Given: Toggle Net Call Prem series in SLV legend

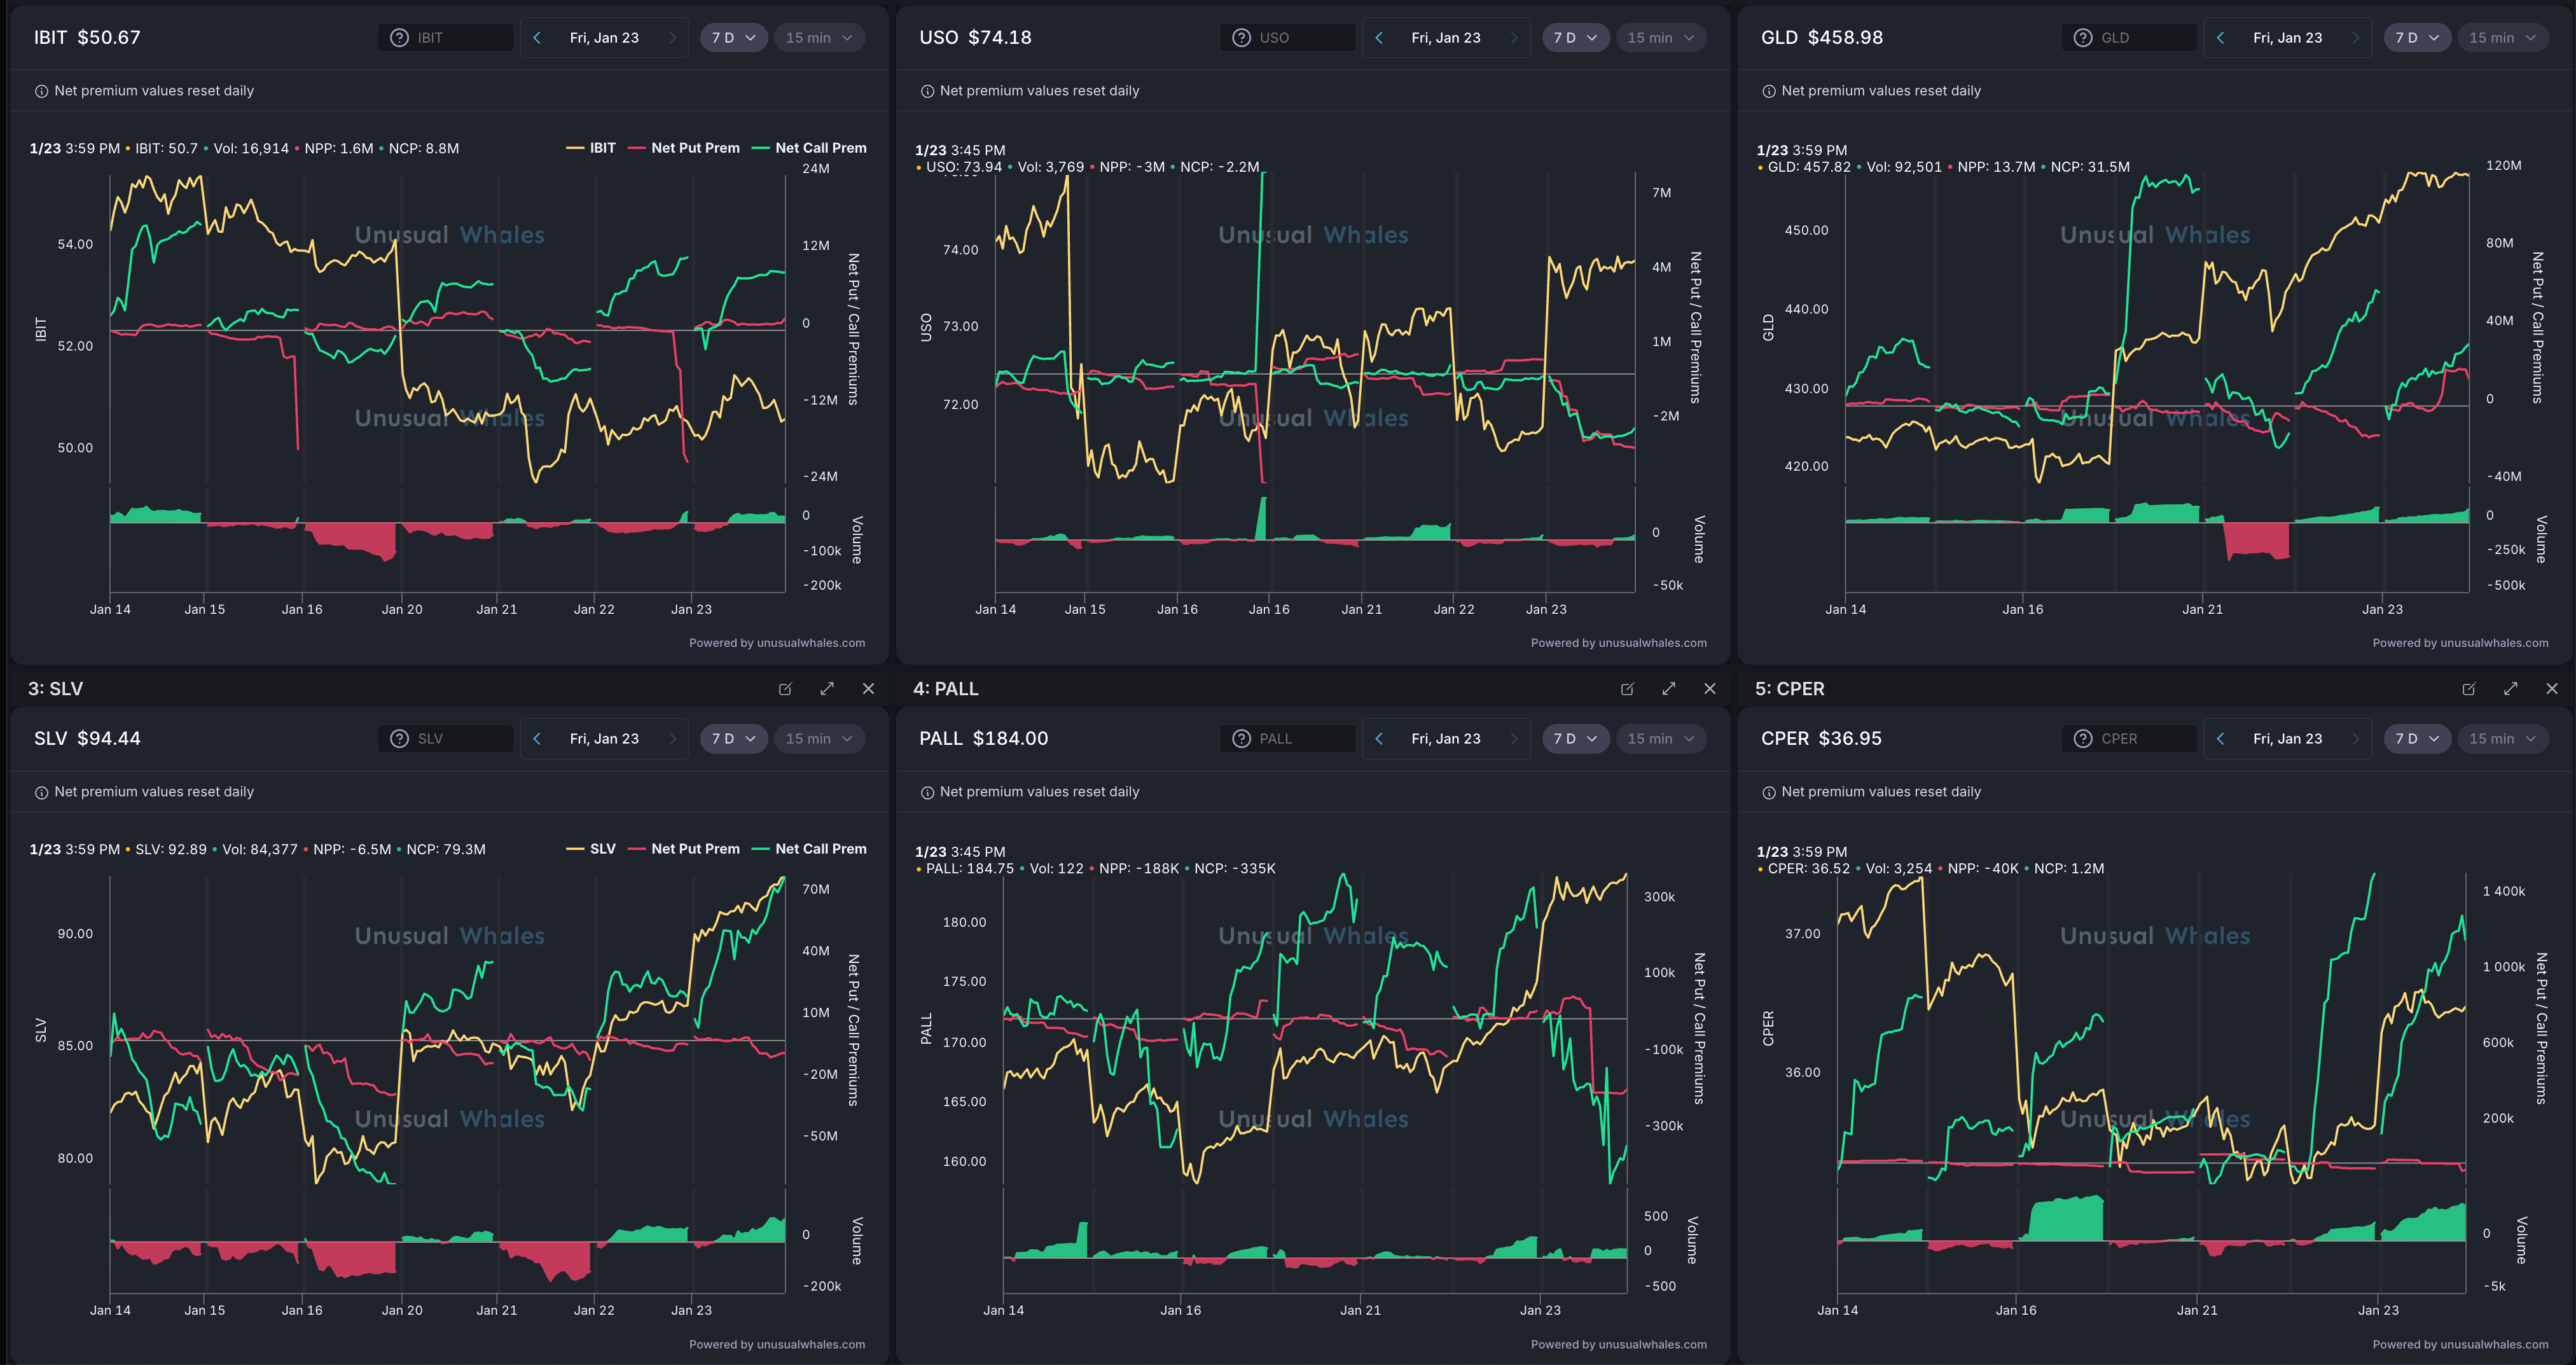Looking at the screenshot, I should coord(820,849).
